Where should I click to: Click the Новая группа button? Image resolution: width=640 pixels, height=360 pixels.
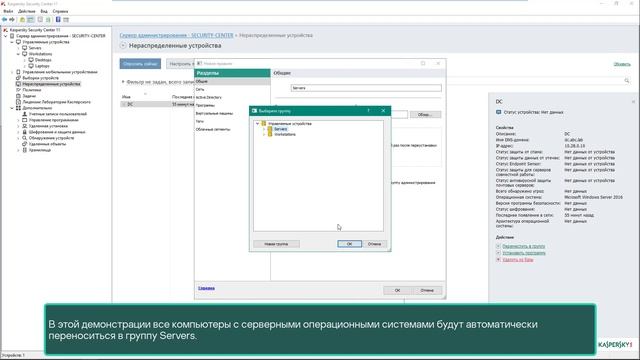pyautogui.click(x=276, y=244)
